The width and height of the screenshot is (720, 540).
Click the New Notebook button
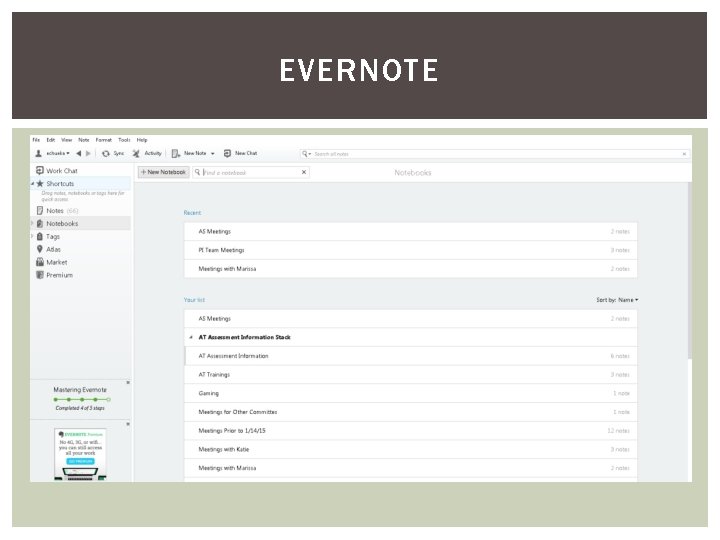click(163, 172)
